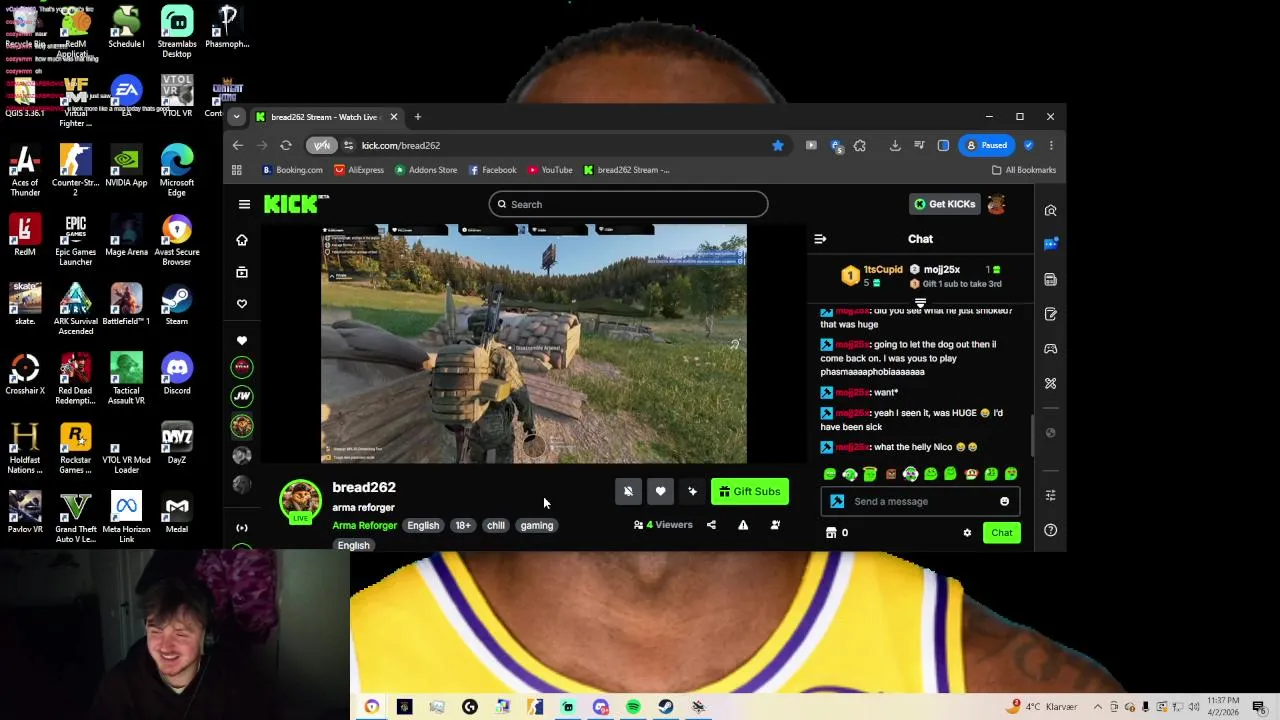Open browser sidebar help question icon

pyautogui.click(x=1050, y=531)
